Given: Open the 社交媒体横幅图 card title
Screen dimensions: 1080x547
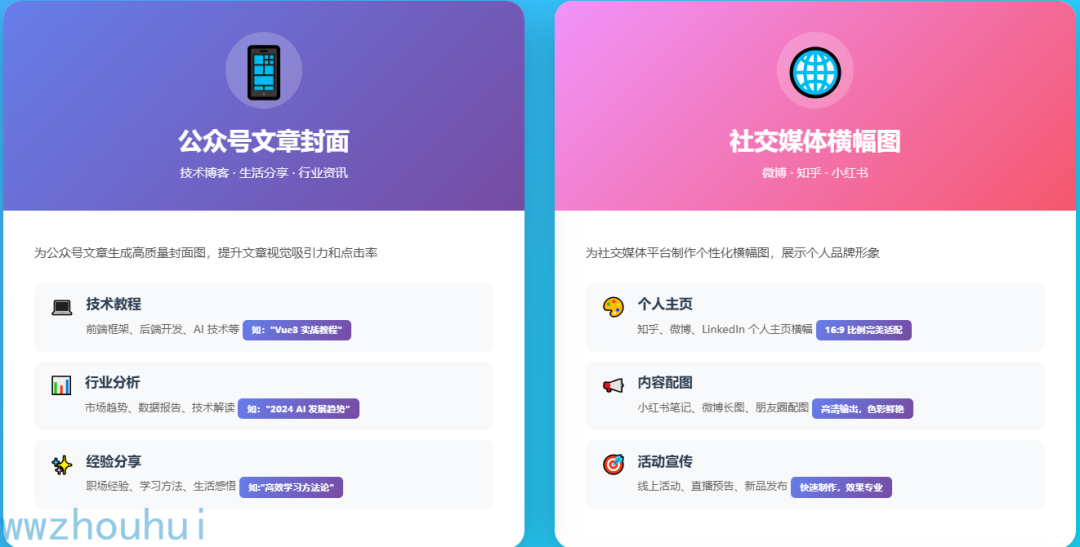Looking at the screenshot, I should pyautogui.click(x=815, y=141).
